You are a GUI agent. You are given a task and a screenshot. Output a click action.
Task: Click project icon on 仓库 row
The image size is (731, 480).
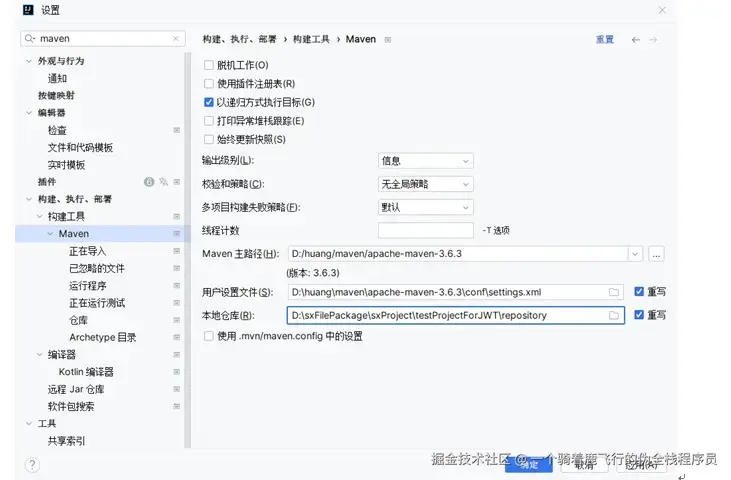click(x=177, y=320)
